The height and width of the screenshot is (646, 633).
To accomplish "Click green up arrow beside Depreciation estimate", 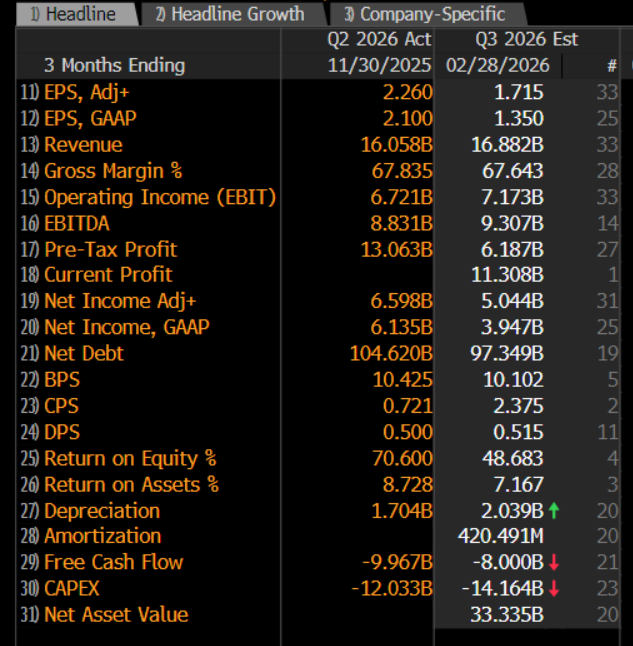I will [554, 511].
